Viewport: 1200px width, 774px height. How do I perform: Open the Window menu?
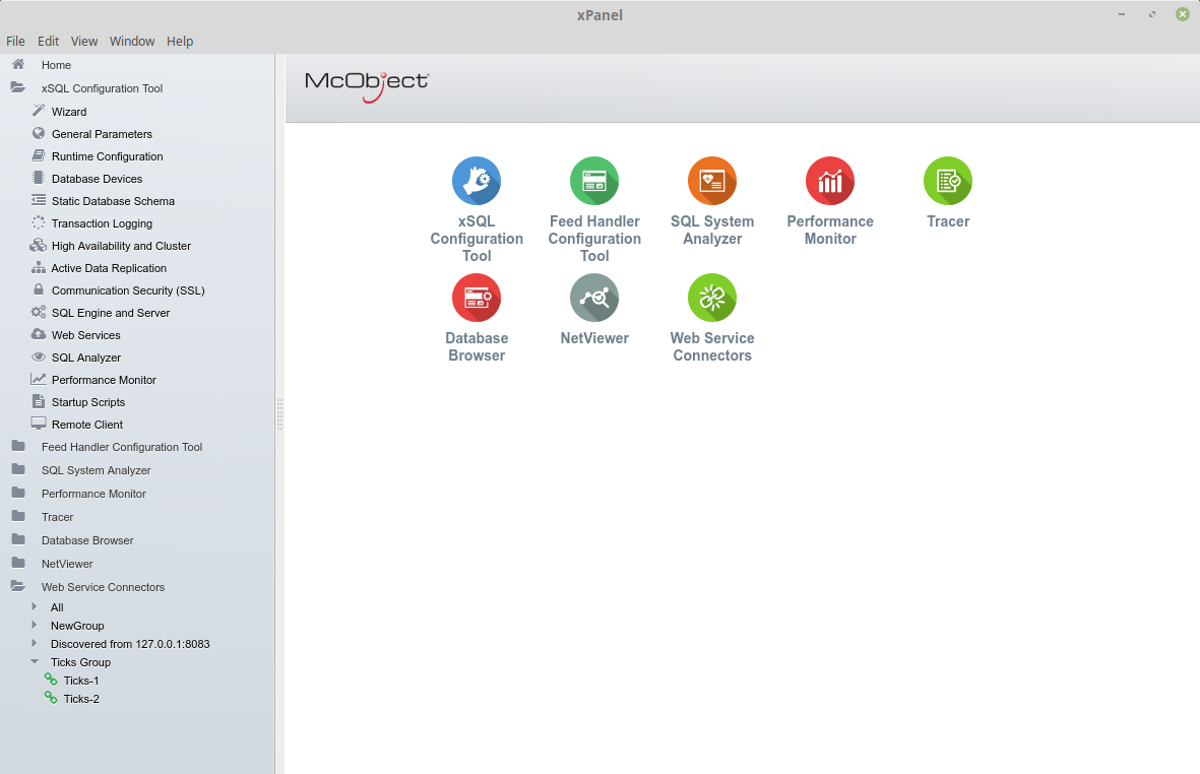[132, 41]
